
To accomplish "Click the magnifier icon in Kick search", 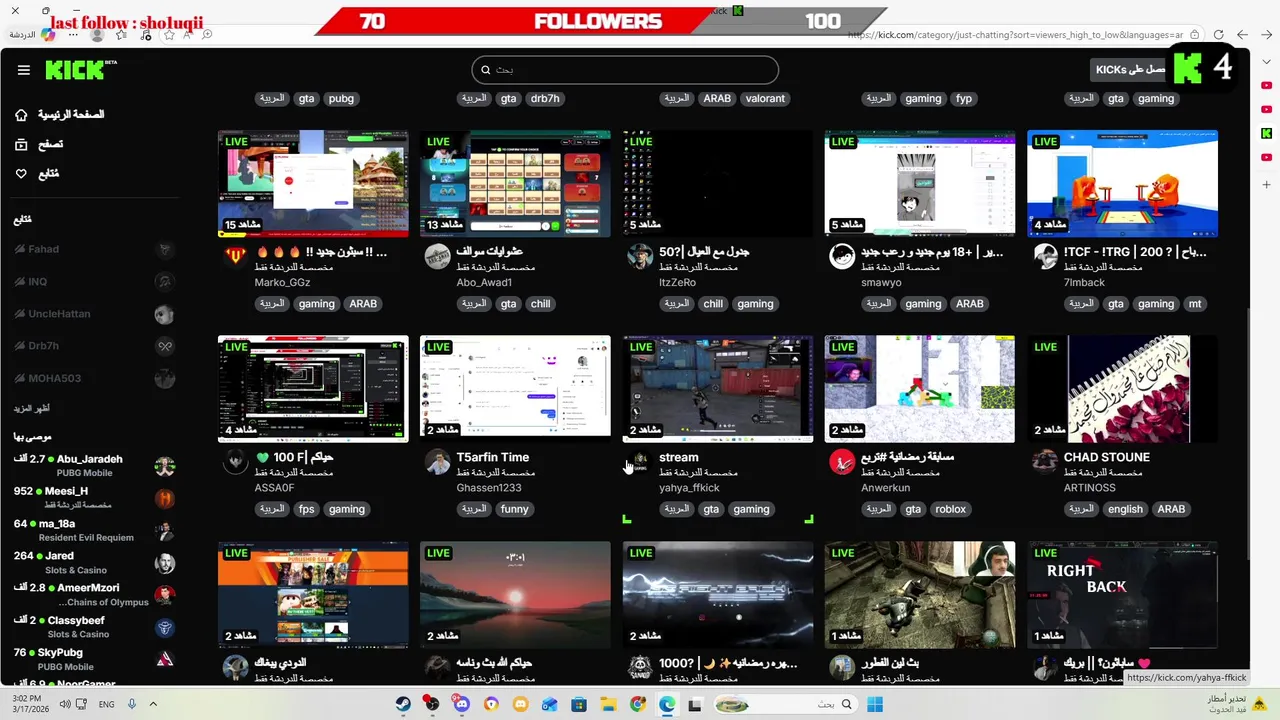I will point(486,70).
